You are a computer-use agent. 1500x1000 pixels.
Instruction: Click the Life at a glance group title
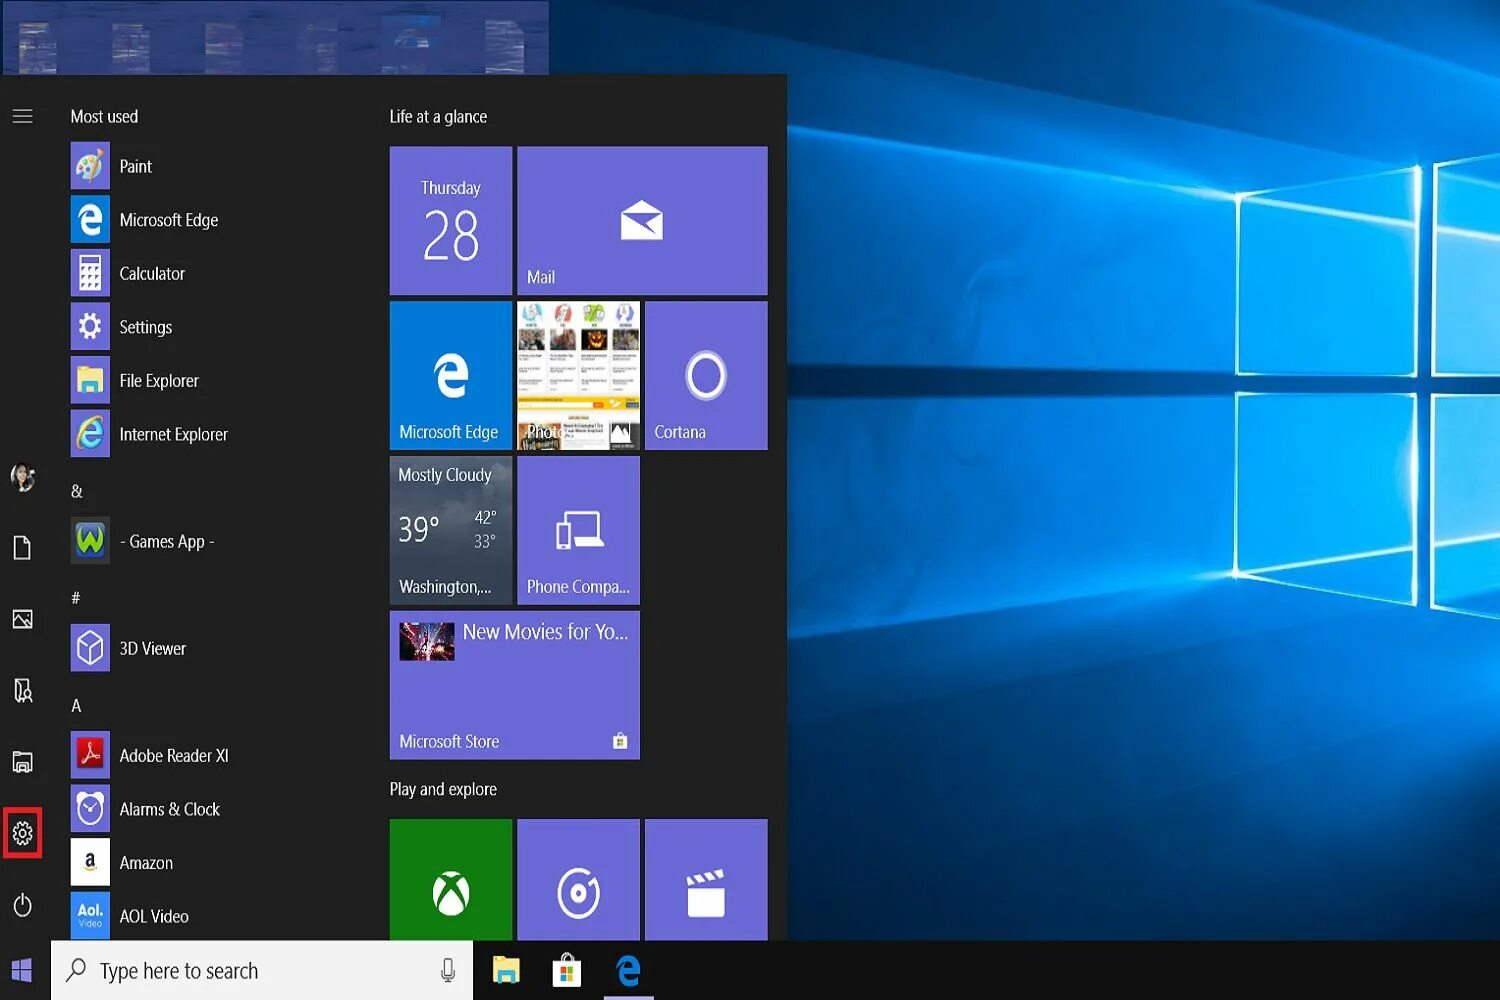[438, 117]
